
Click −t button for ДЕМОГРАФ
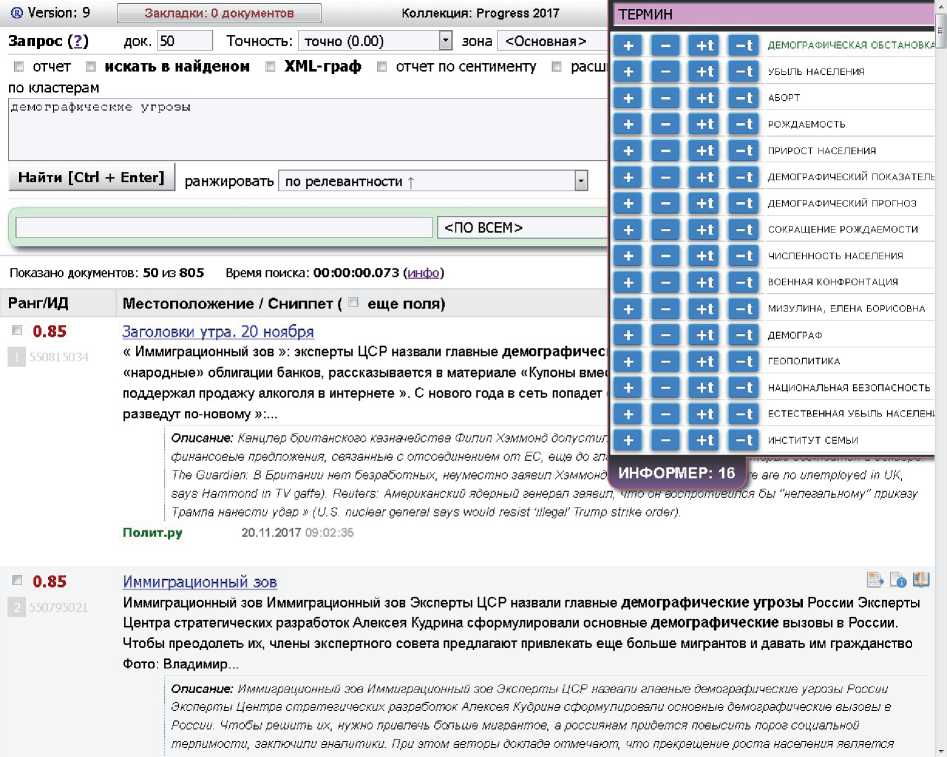[x=743, y=335]
